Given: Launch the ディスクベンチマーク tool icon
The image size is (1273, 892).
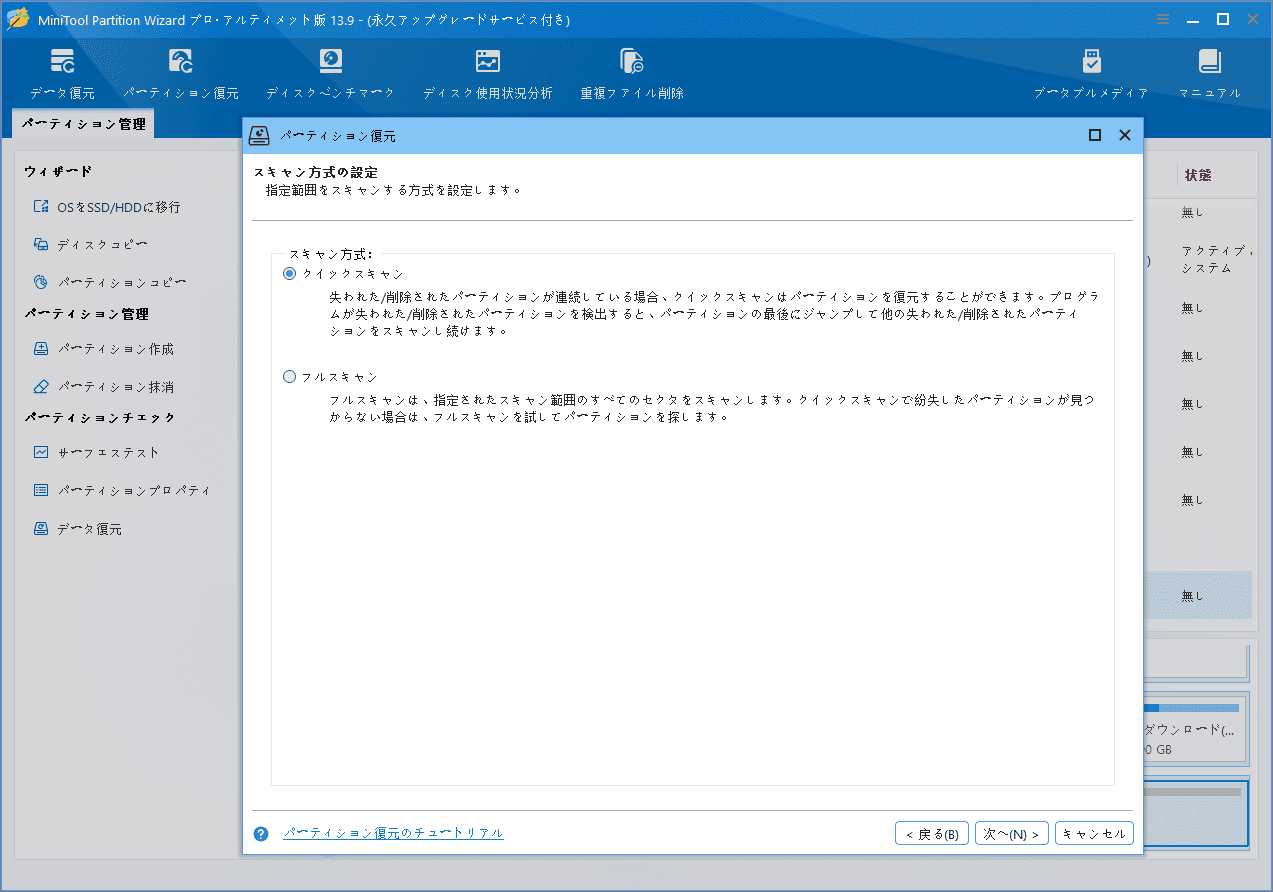Looking at the screenshot, I should pyautogui.click(x=331, y=62).
